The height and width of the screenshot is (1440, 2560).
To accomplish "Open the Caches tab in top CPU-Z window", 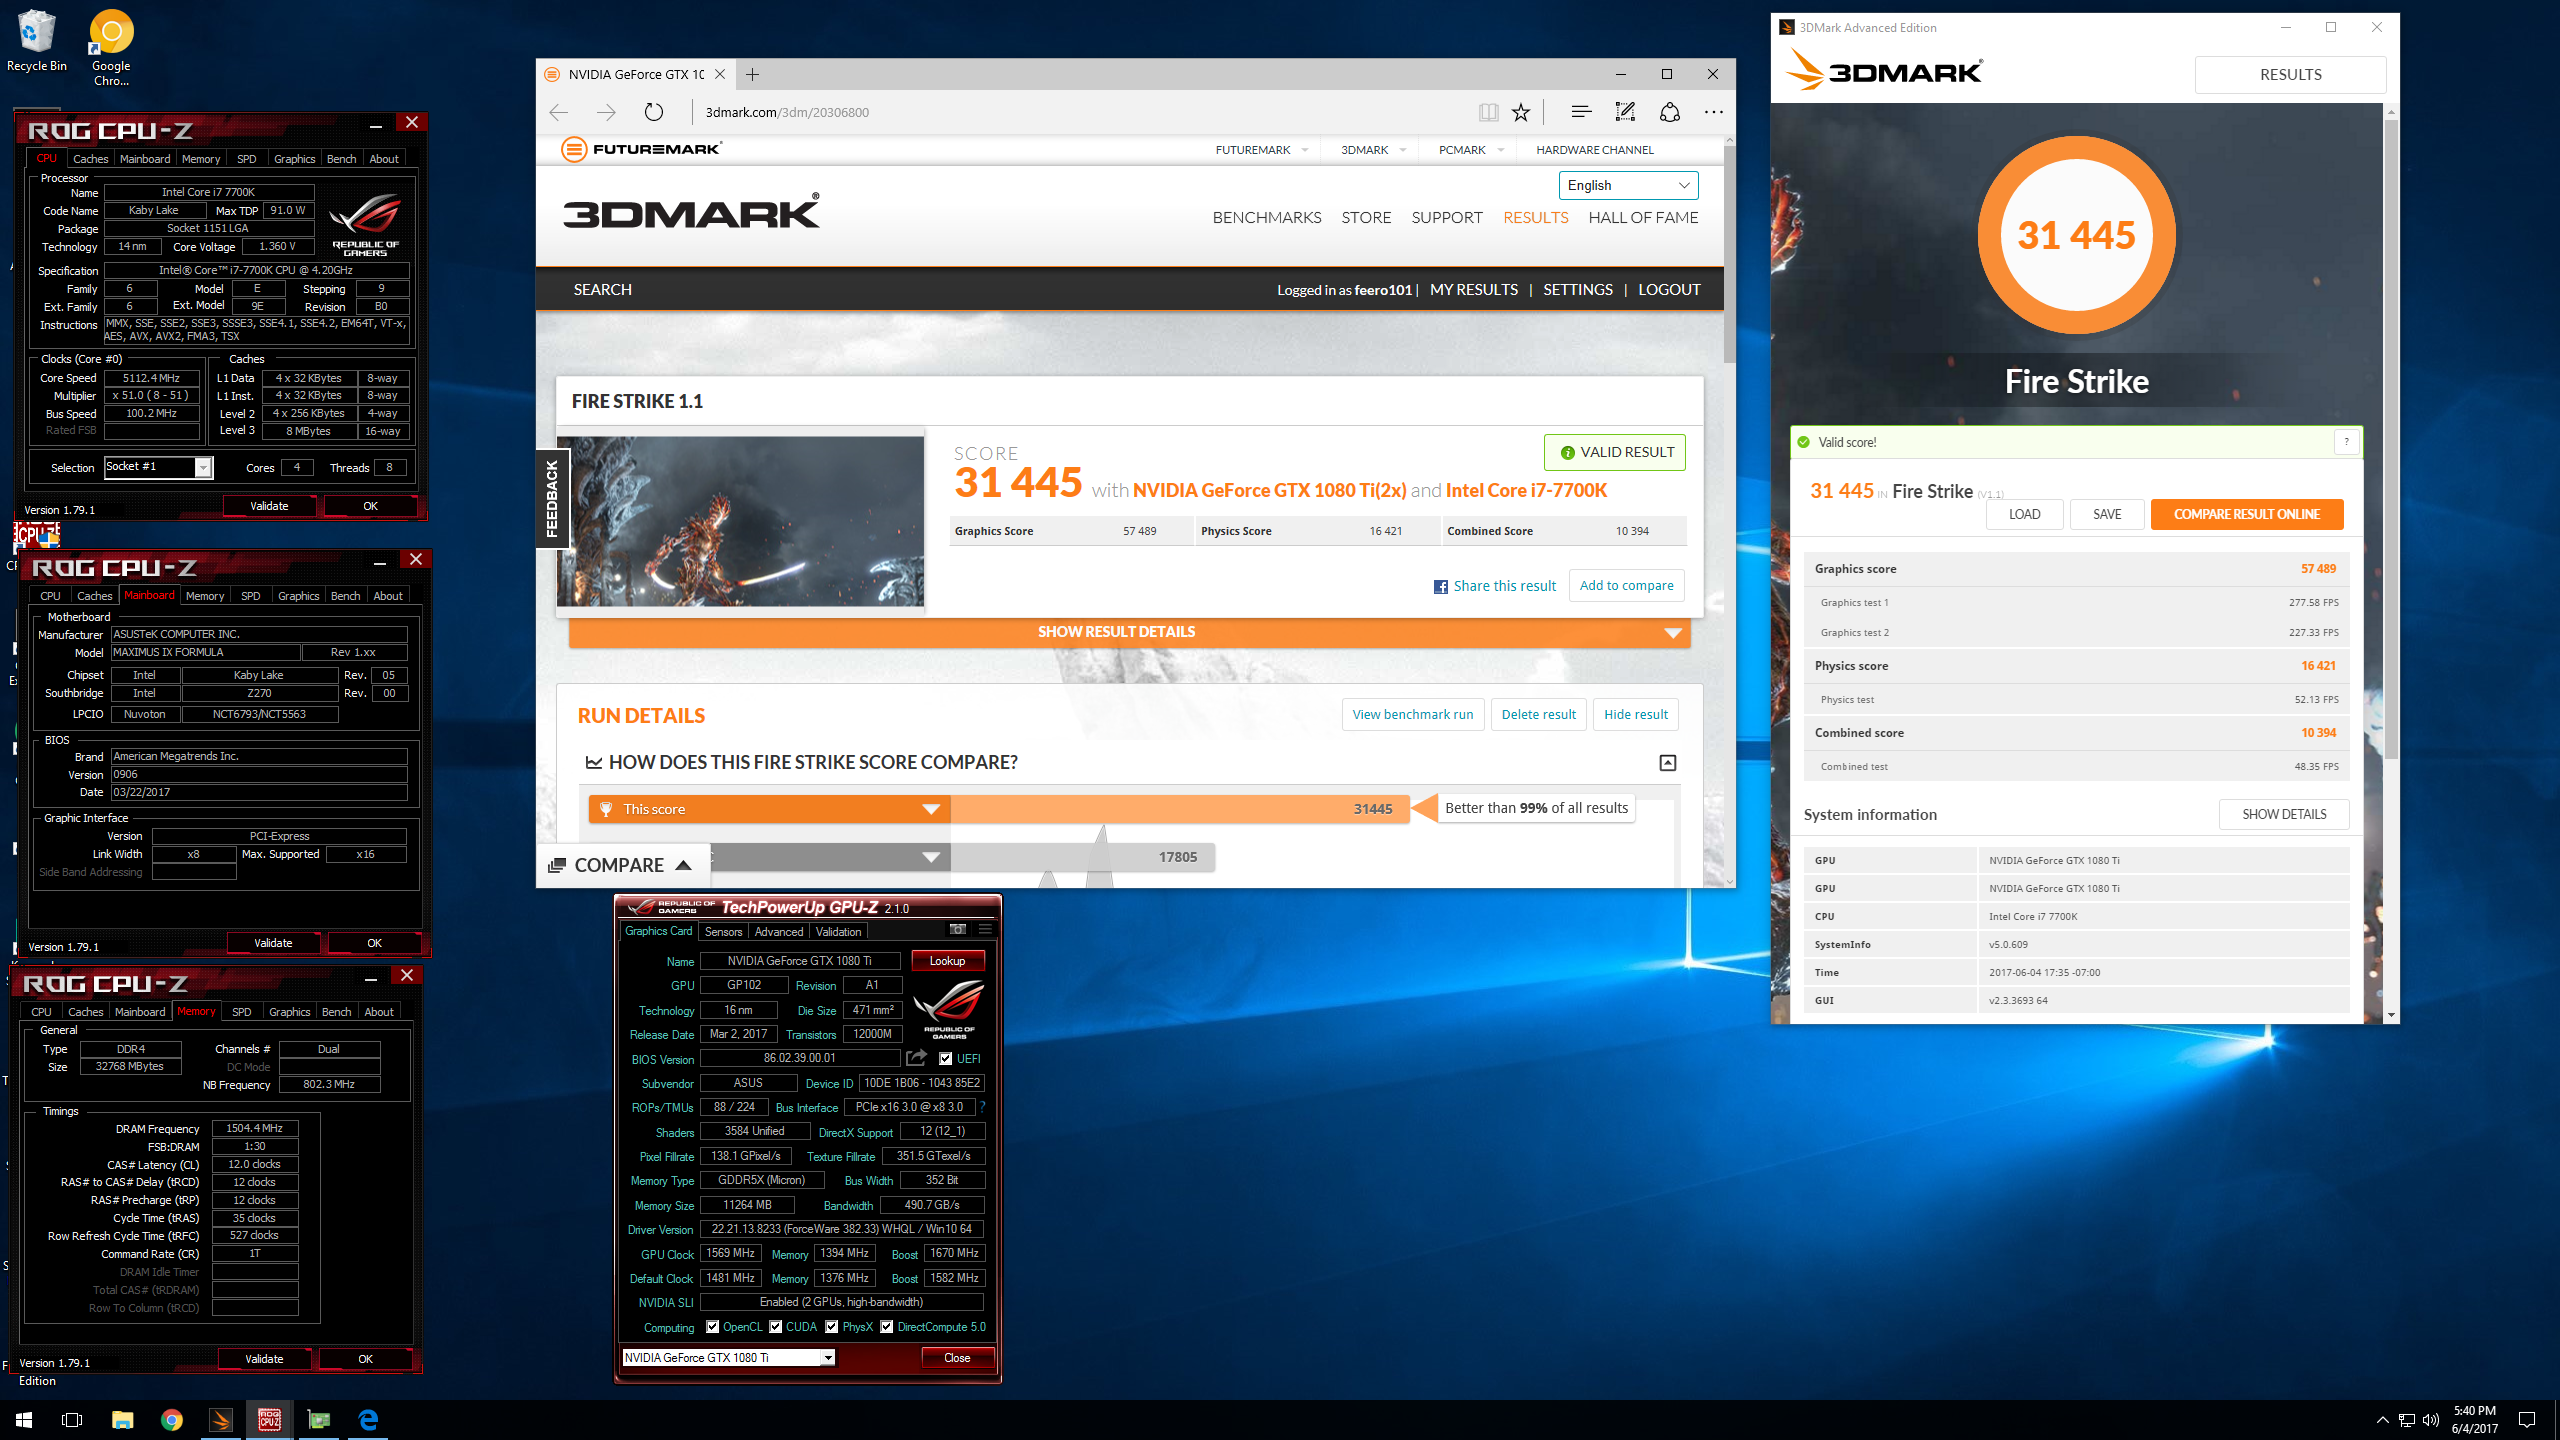I will coord(90,159).
